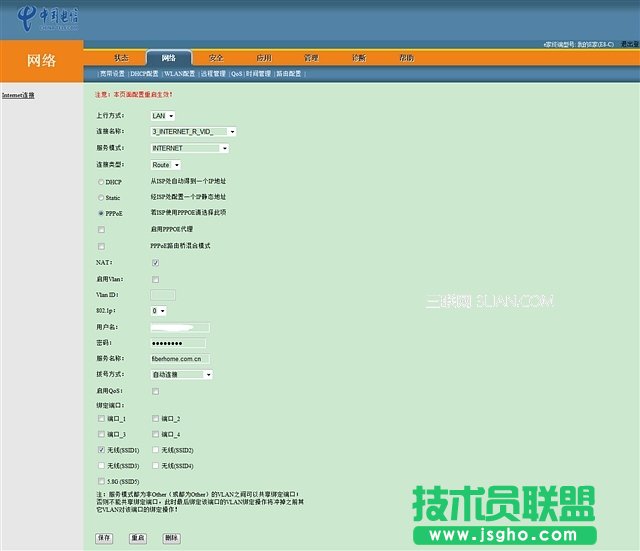
Task: Open the 诊断 (Diagnostics) tab
Action: tap(359, 58)
